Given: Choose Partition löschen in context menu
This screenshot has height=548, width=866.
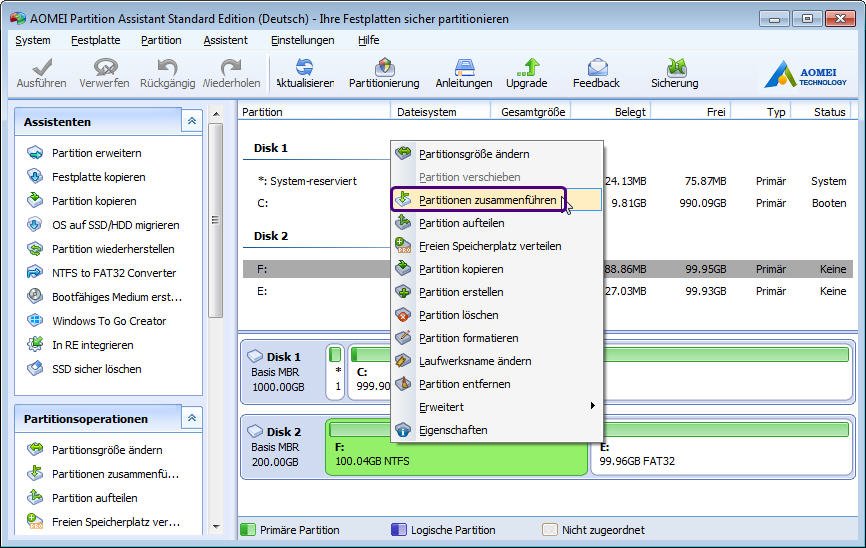Looking at the screenshot, I should (x=497, y=315).
